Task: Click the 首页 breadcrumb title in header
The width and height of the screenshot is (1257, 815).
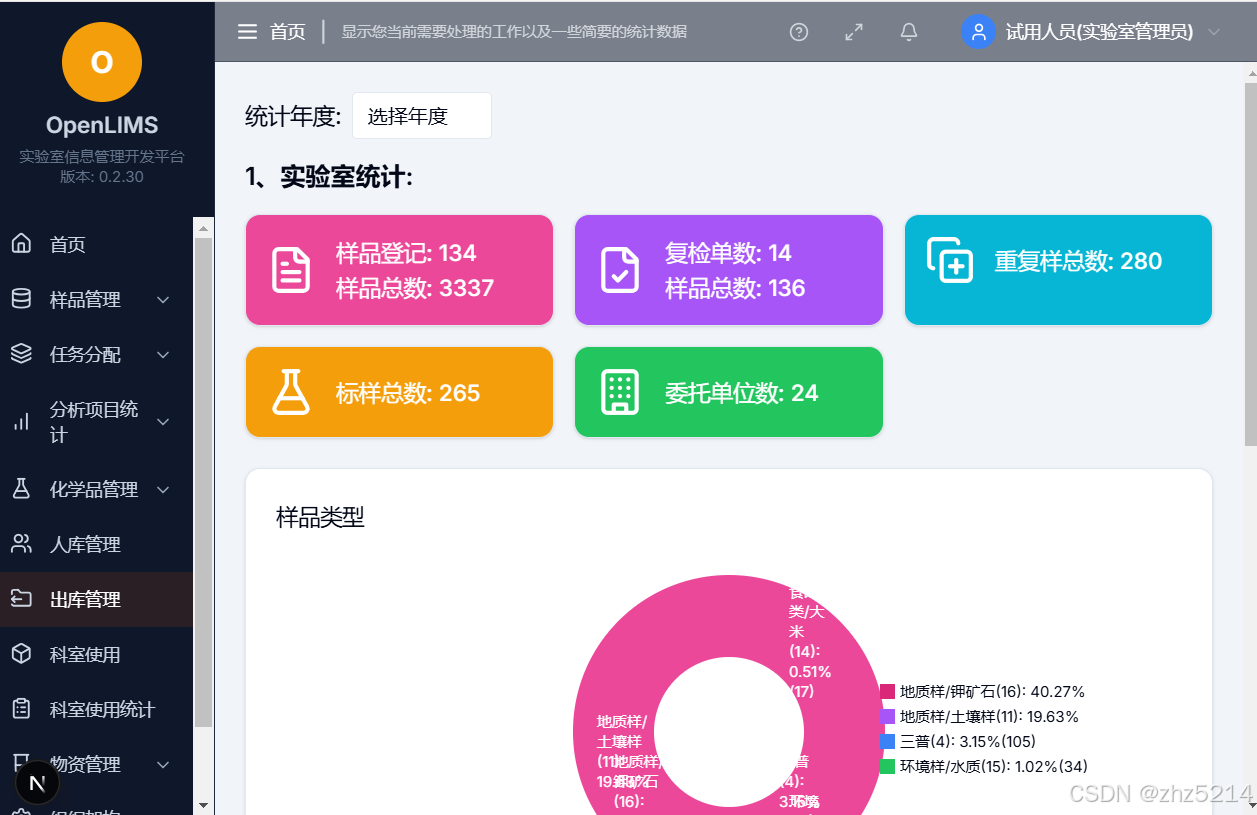Action: (x=288, y=32)
